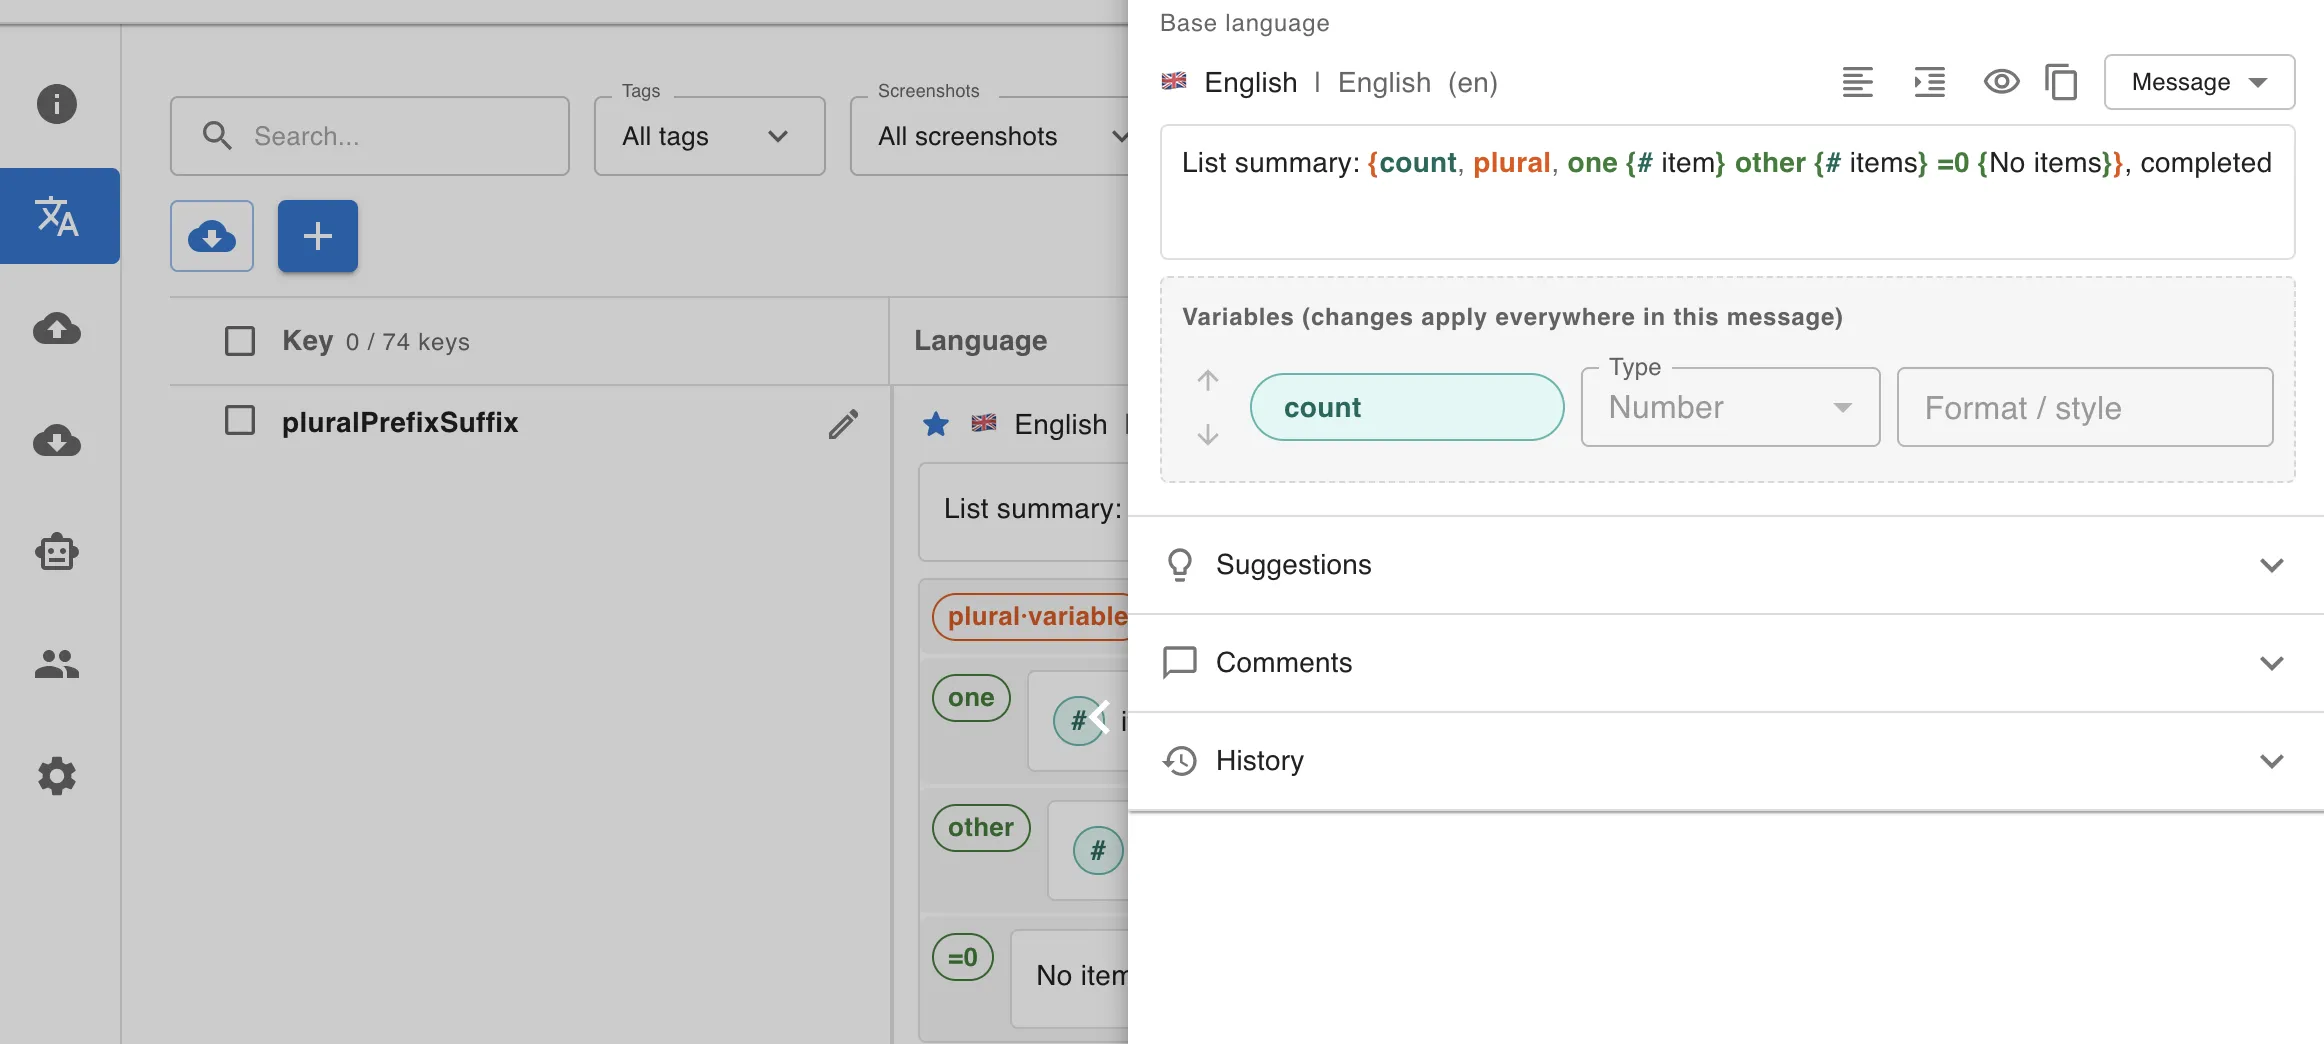Screen dimensions: 2324x1044
Task: Select the count variable chip
Action: pyautogui.click(x=1407, y=407)
